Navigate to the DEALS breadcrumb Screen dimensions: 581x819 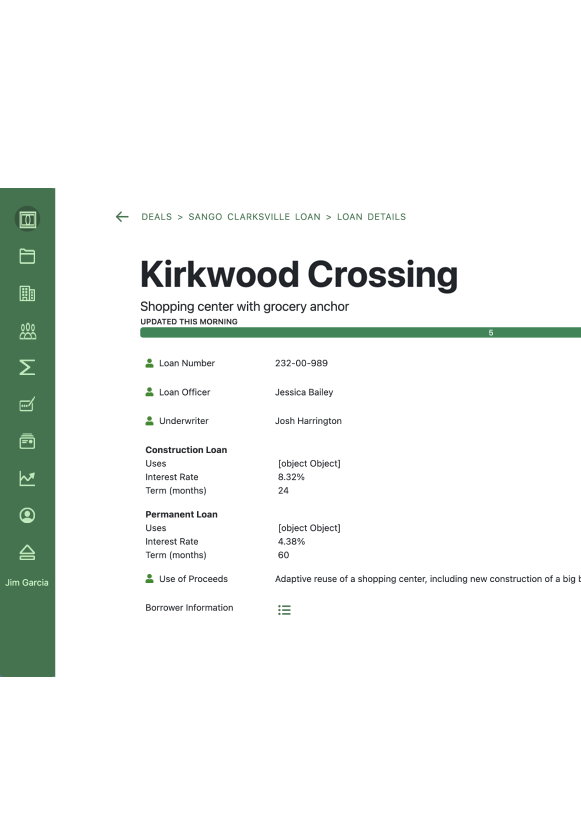click(x=156, y=217)
